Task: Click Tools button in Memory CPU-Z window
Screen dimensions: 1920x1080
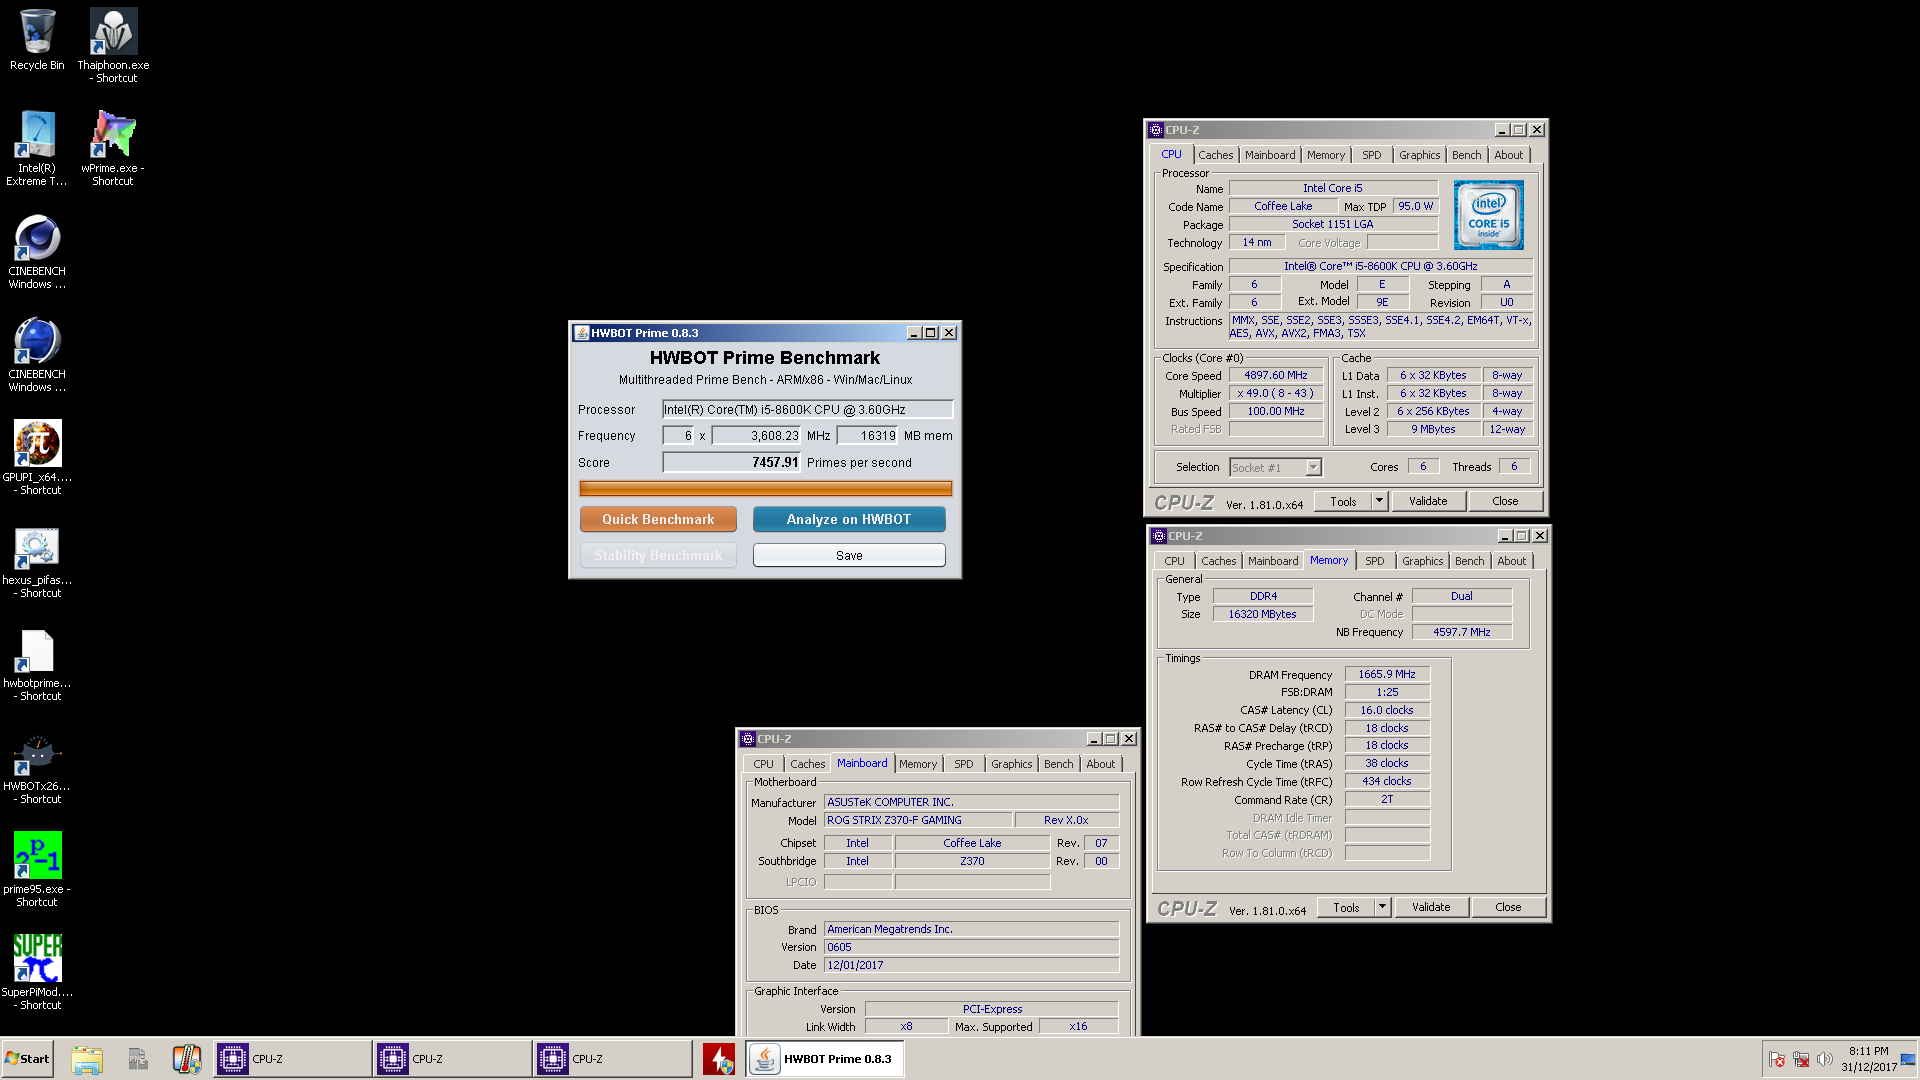Action: coord(1346,907)
